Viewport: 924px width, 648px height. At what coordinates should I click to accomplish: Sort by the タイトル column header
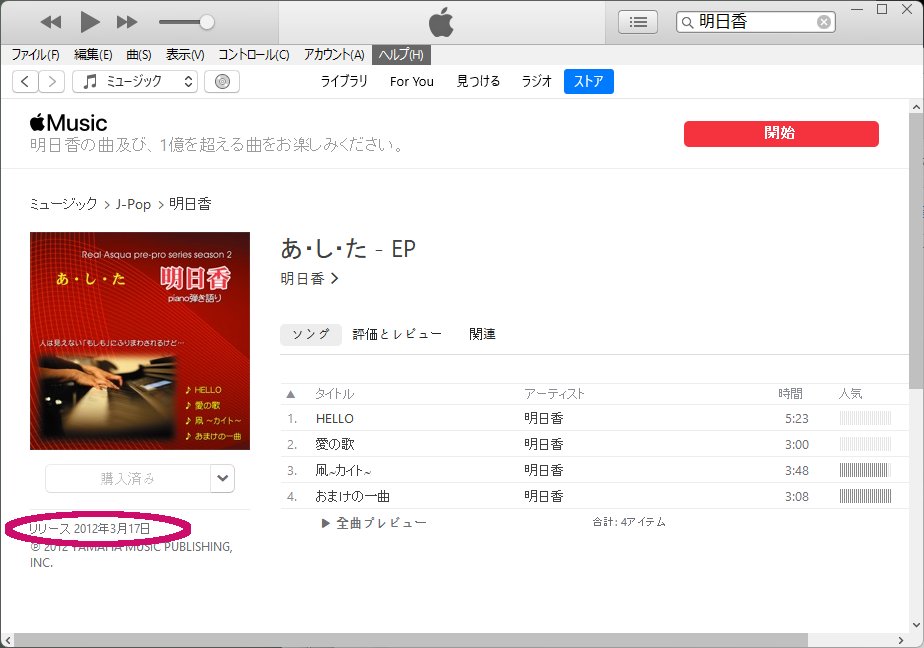tap(335, 394)
